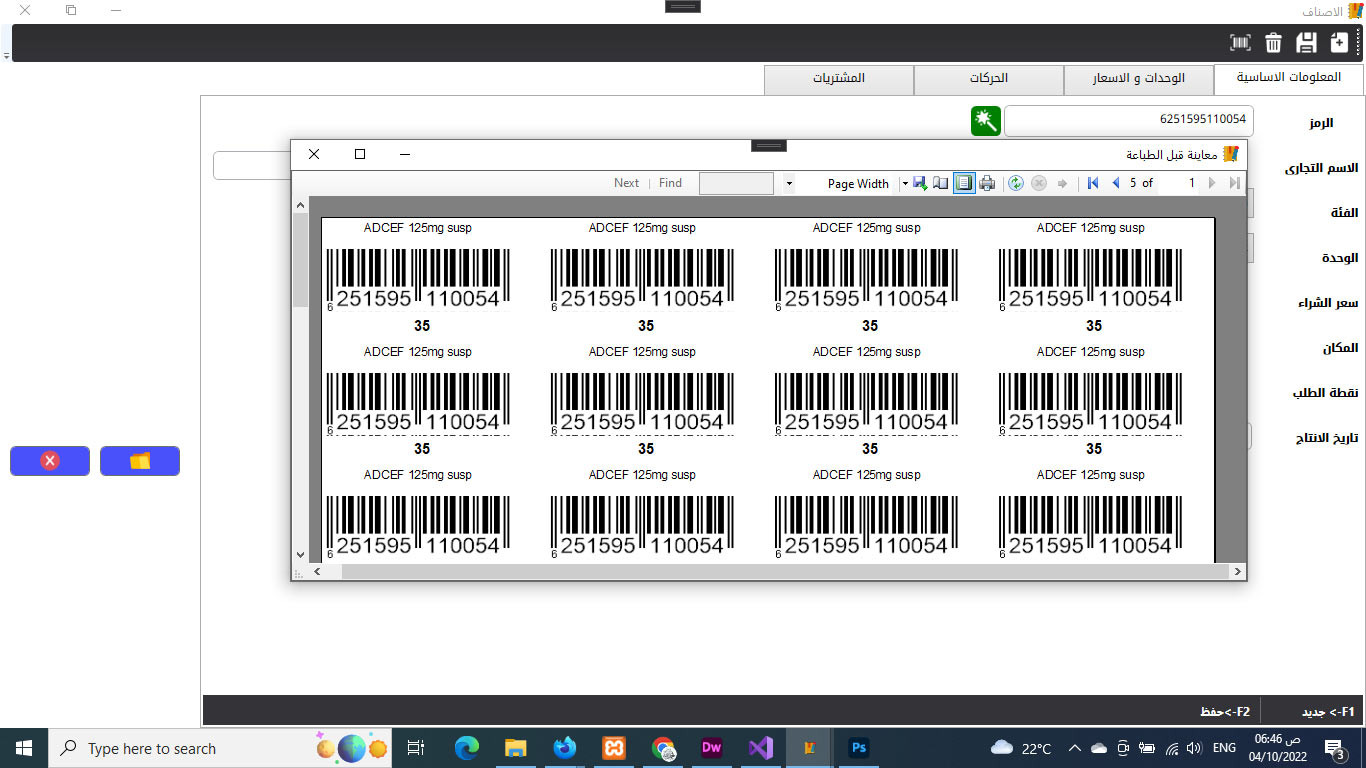Screen dimensions: 1366x768
Task: Click the الاسم التجاري label
Action: 1321,168
